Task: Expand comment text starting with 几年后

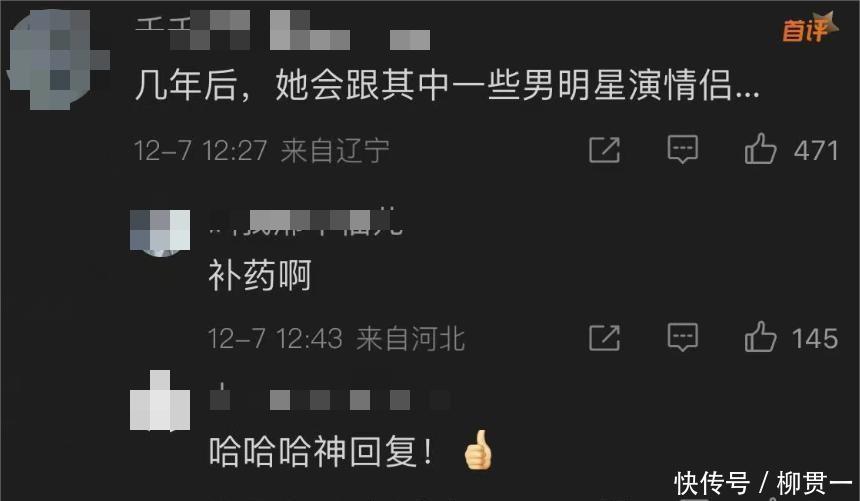Action: click(446, 85)
